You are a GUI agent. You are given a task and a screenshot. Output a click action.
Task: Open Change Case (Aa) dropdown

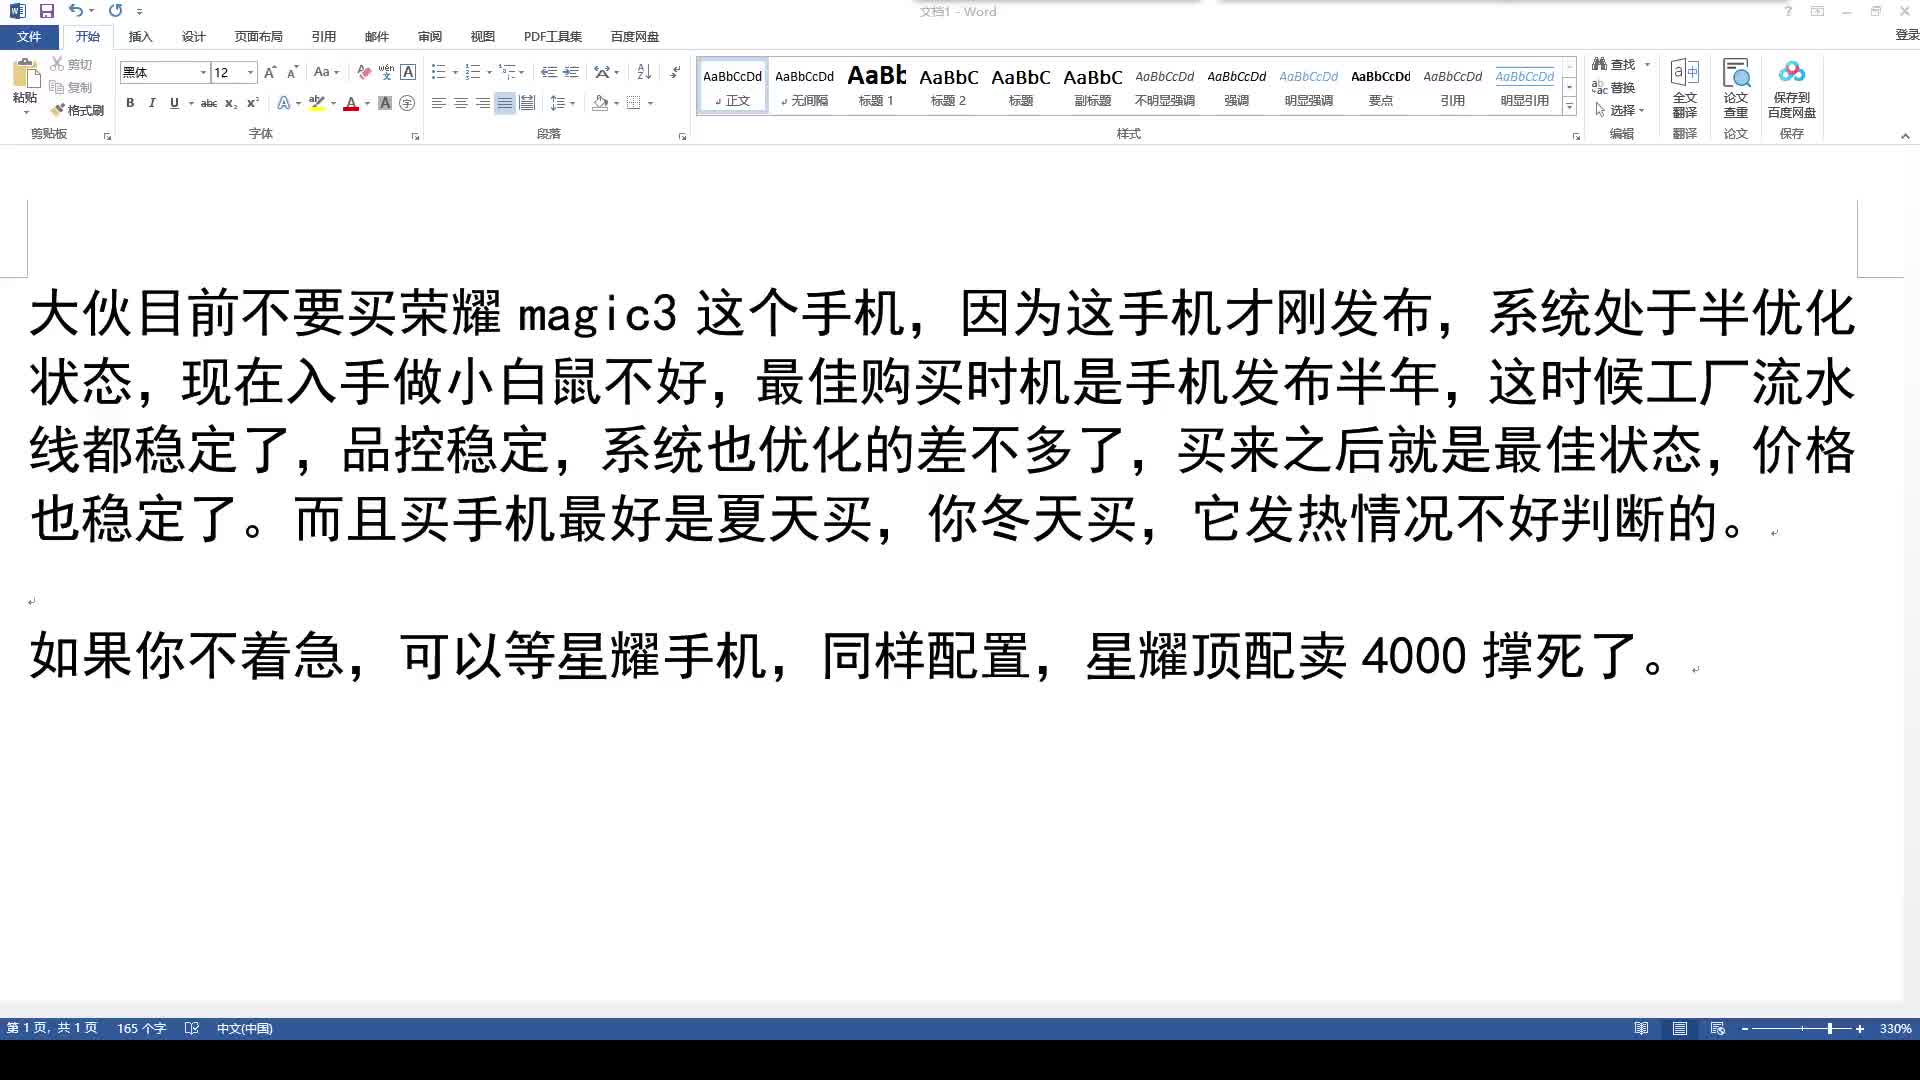click(326, 72)
